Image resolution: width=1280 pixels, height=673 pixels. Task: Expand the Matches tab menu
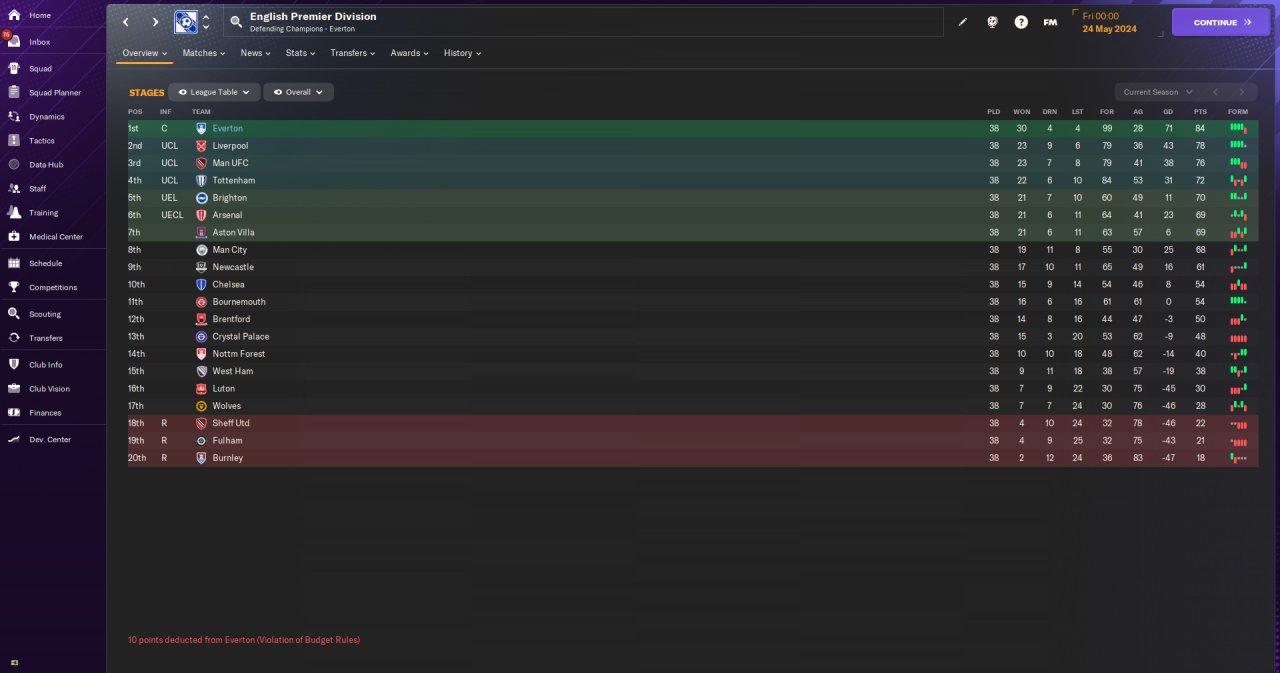[204, 53]
